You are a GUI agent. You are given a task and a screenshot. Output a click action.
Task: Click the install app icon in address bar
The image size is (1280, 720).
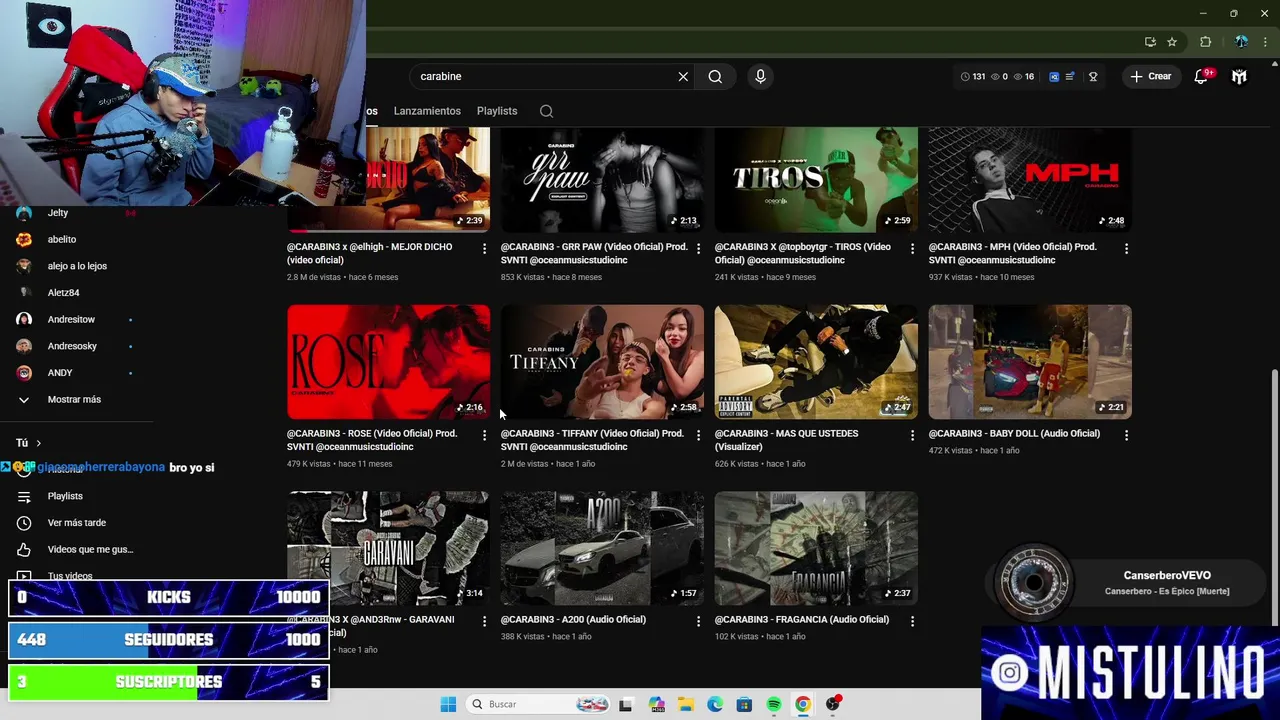tap(1150, 42)
